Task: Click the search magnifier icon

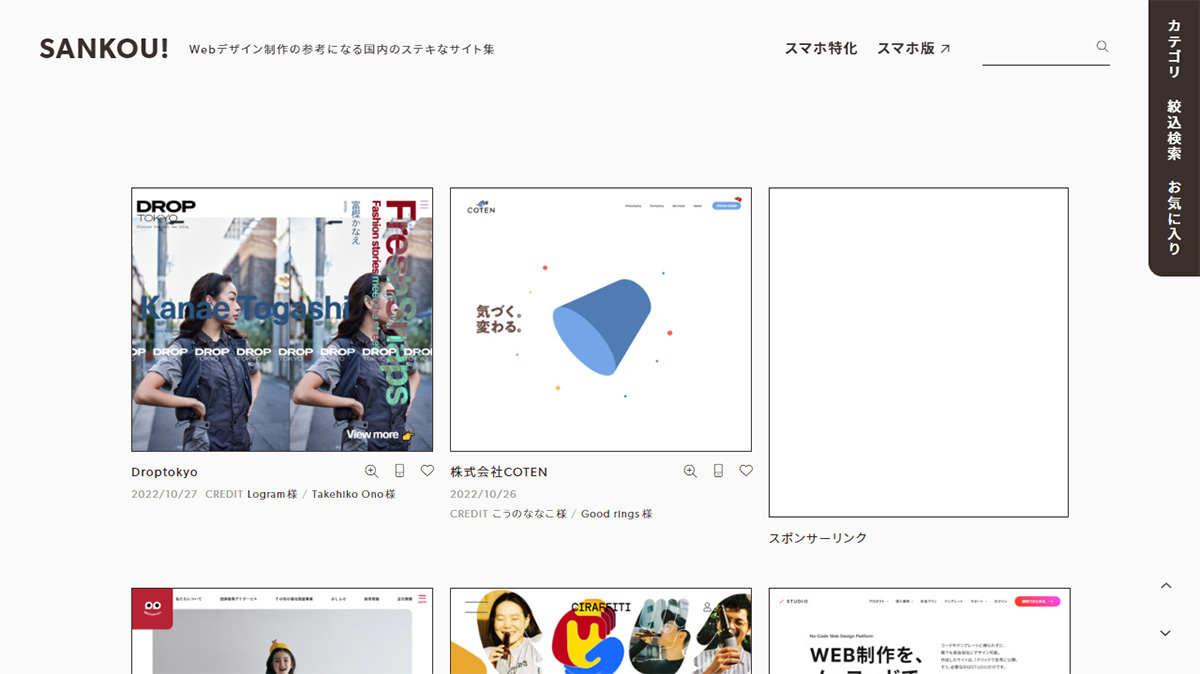Action: (x=1102, y=46)
